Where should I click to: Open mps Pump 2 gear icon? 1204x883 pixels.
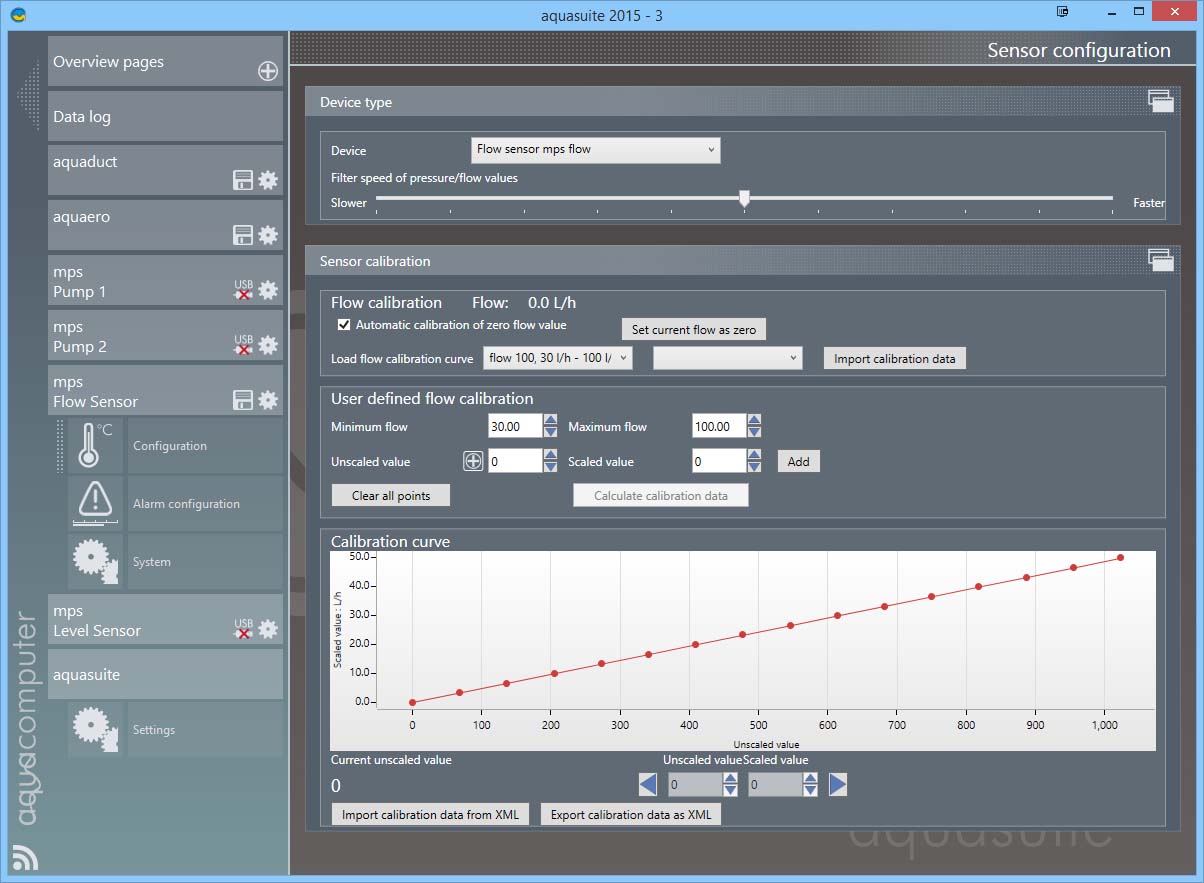coord(268,345)
